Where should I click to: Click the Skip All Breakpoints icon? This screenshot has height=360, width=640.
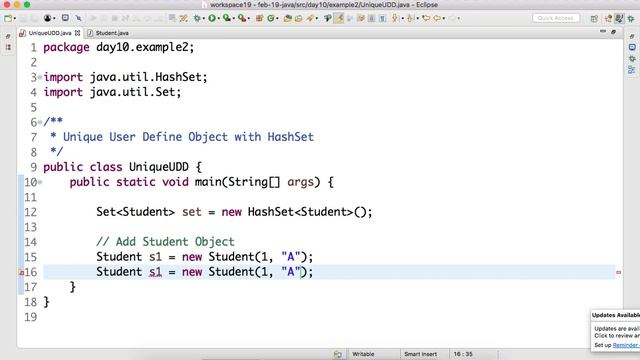pos(78,18)
